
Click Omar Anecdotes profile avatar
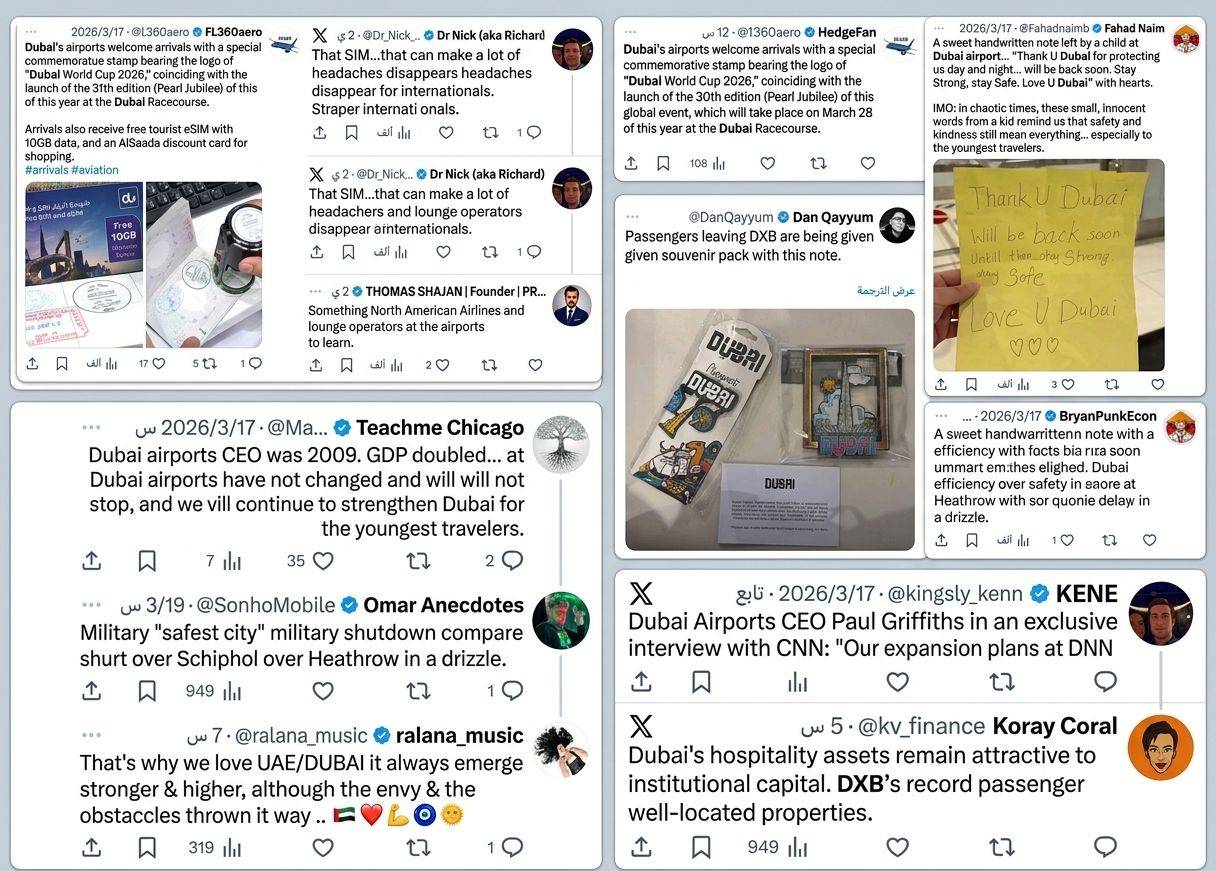pos(560,621)
